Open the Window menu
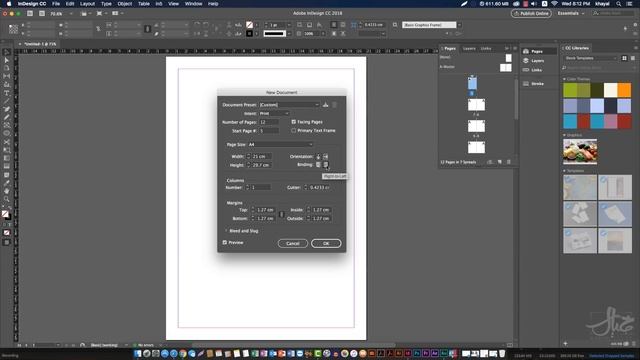The width and height of the screenshot is (640, 360). (193, 4)
